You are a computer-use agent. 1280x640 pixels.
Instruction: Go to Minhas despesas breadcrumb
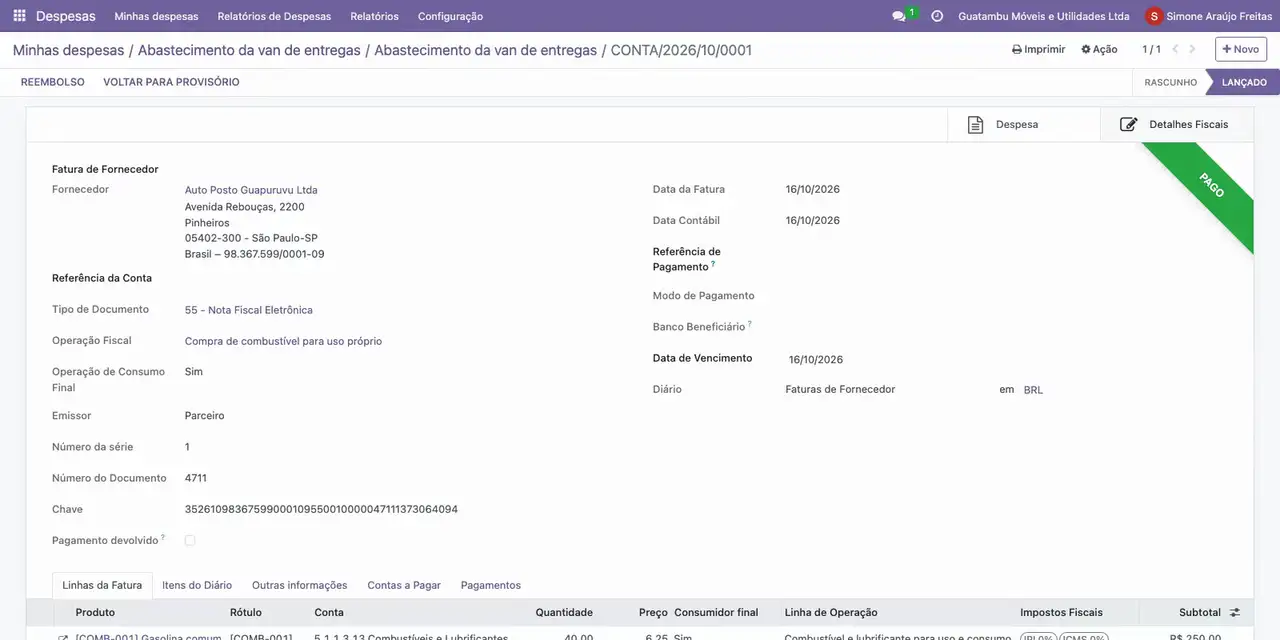[x=68, y=50]
